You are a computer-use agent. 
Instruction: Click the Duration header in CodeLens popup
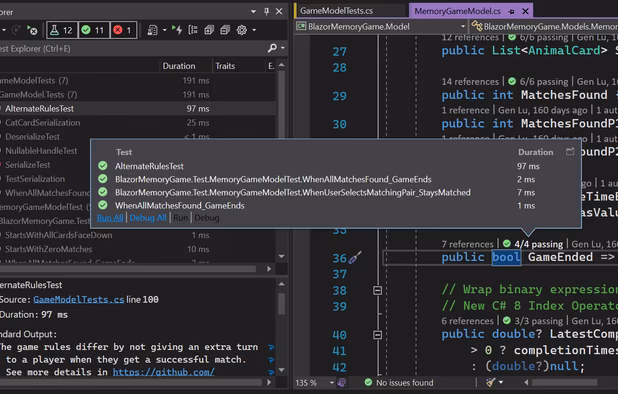[536, 152]
